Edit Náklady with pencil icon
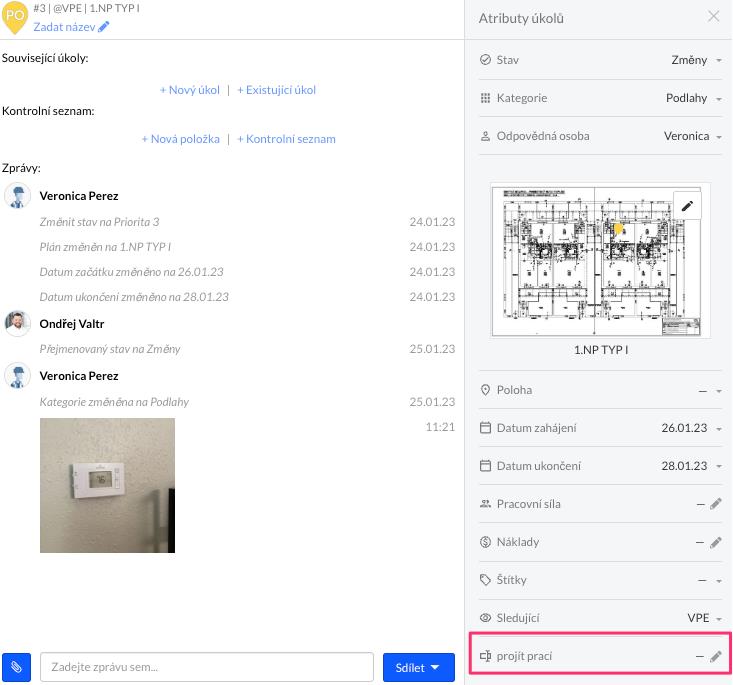Screen dimensions: 733x685 pyautogui.click(x=716, y=542)
